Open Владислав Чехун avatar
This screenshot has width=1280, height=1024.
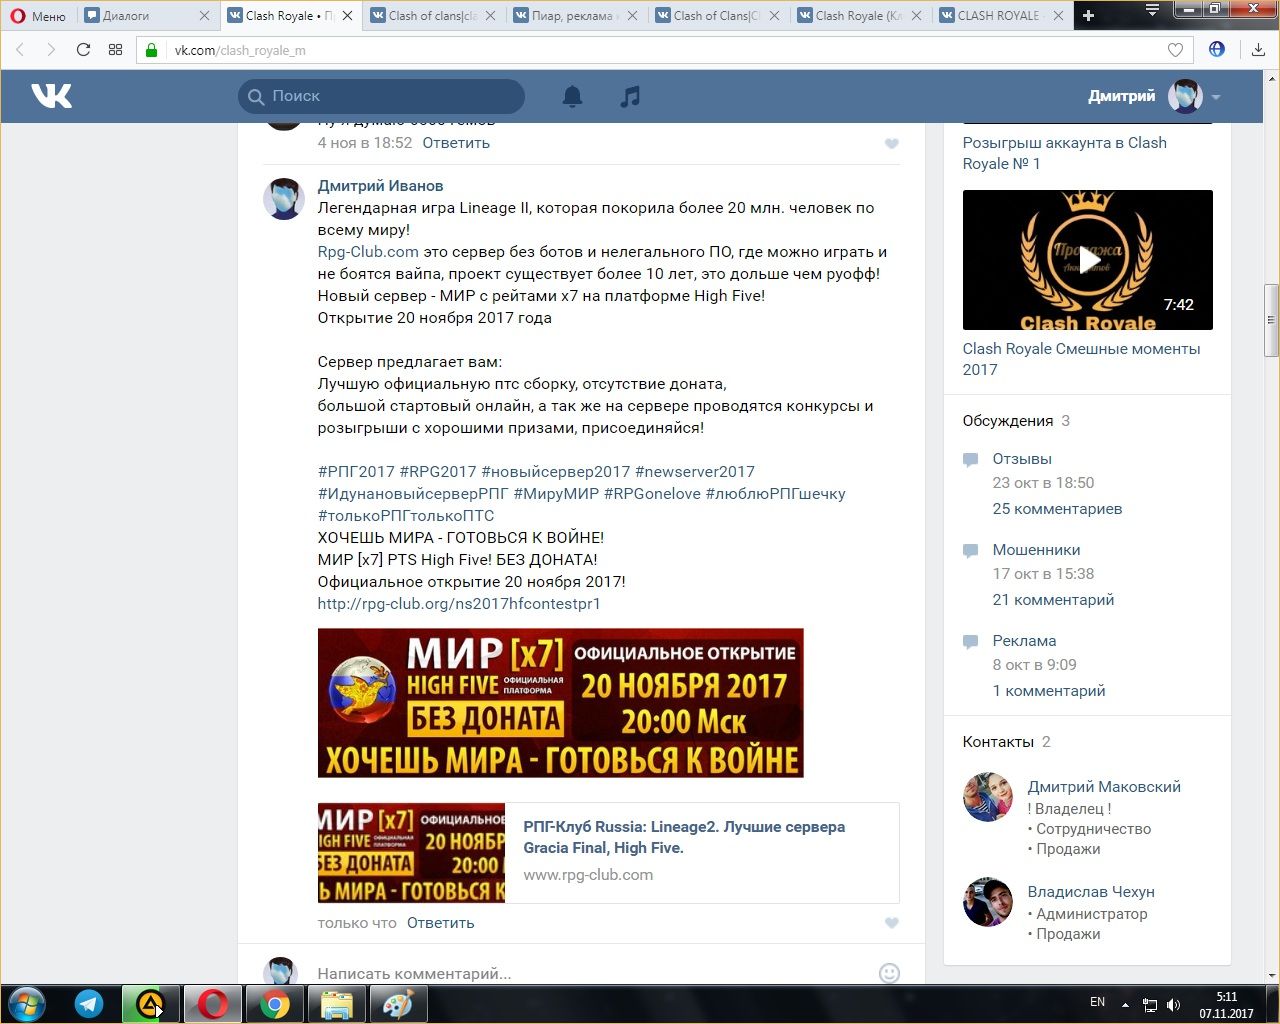coord(988,902)
